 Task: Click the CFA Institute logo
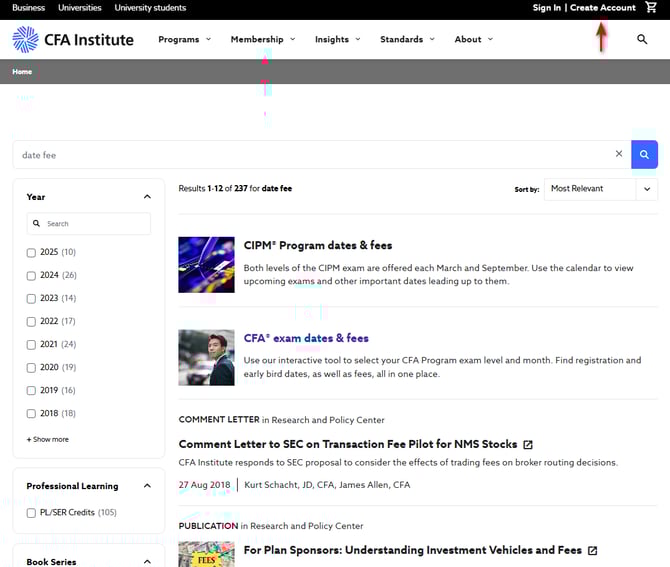[x=73, y=39]
